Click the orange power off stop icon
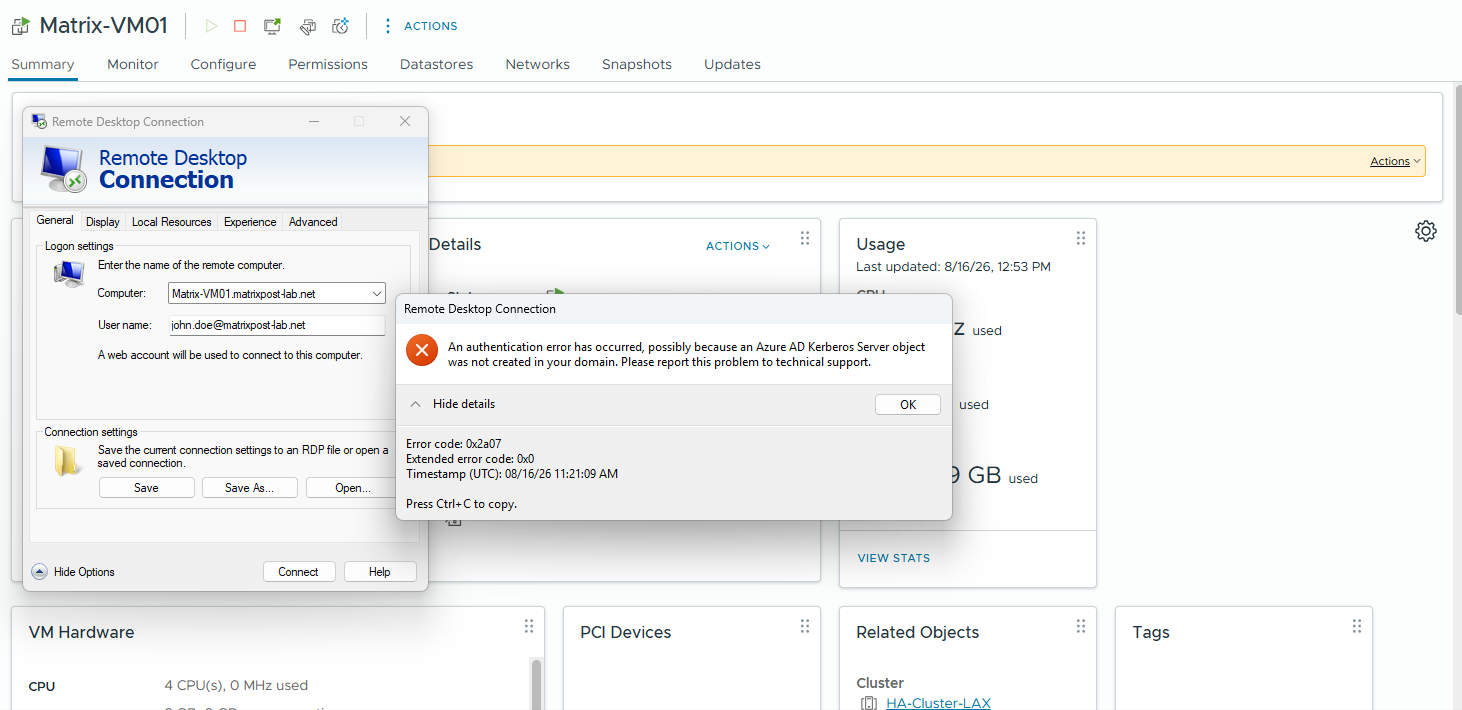The height and width of the screenshot is (710, 1462). pos(240,26)
